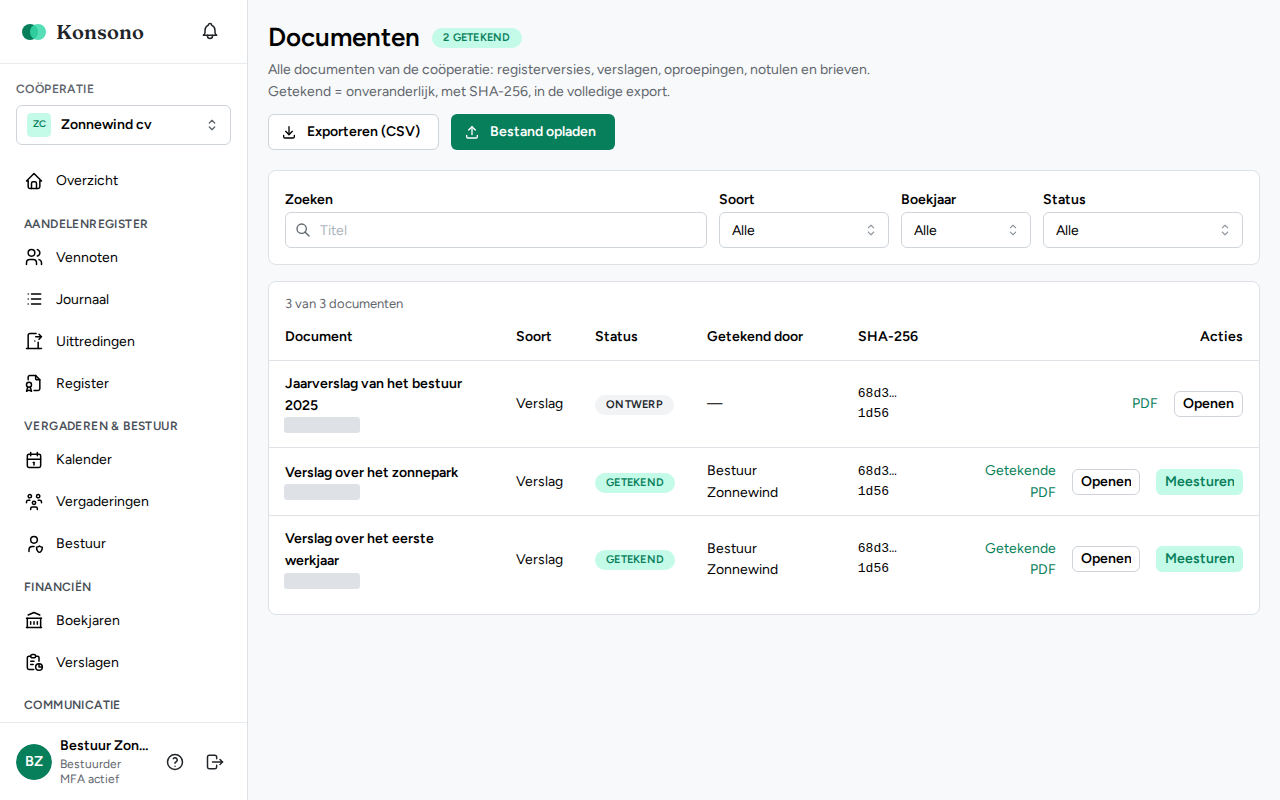Click title 'Verslag over het eerste werkjaar'
This screenshot has width=1280, height=800.
click(359, 549)
